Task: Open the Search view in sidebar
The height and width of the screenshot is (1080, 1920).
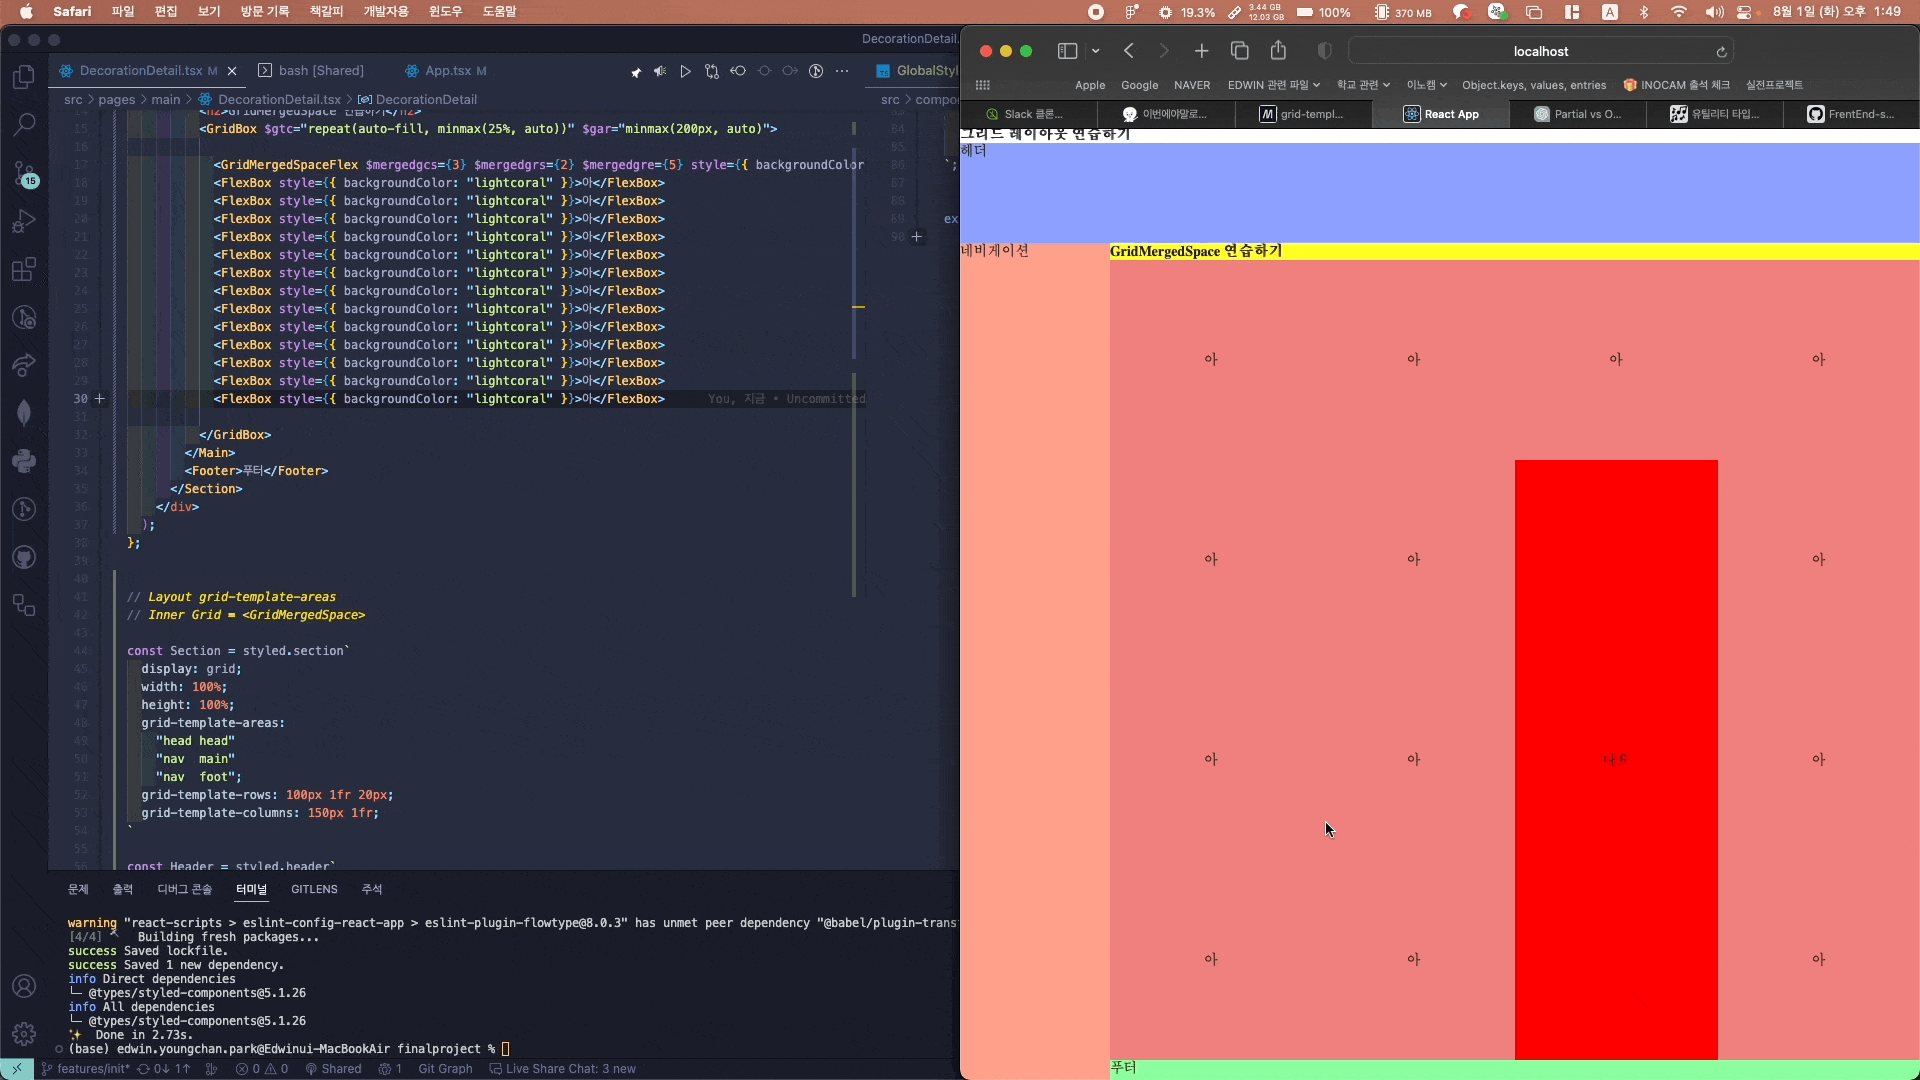Action: [24, 125]
